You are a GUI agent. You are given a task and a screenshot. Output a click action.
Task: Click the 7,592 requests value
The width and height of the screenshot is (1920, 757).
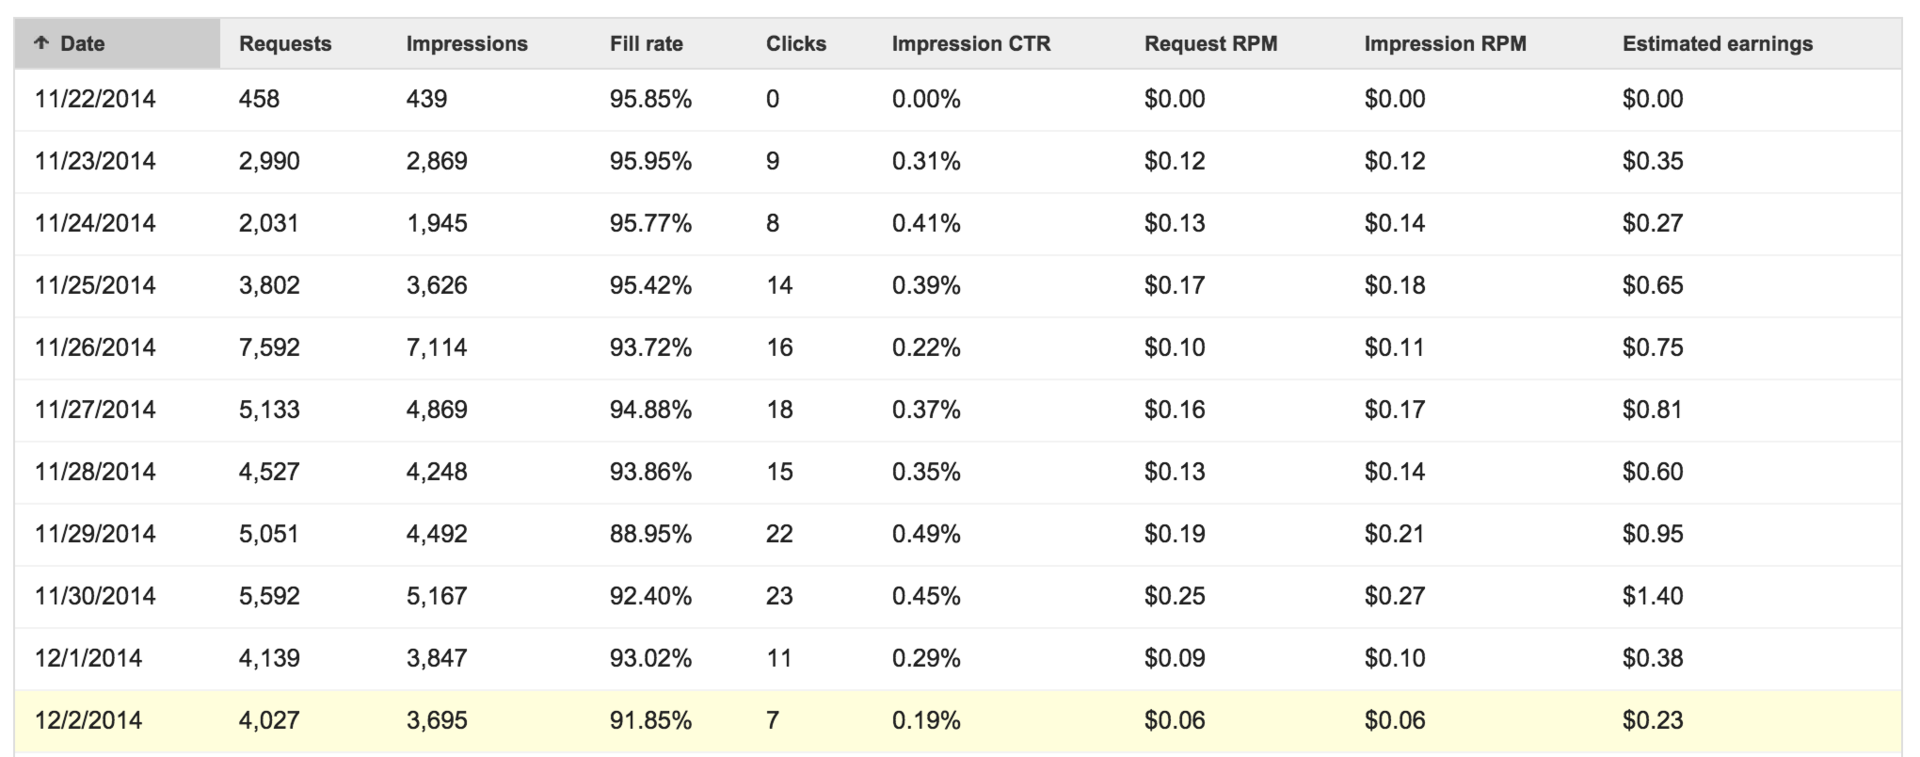coord(269,348)
